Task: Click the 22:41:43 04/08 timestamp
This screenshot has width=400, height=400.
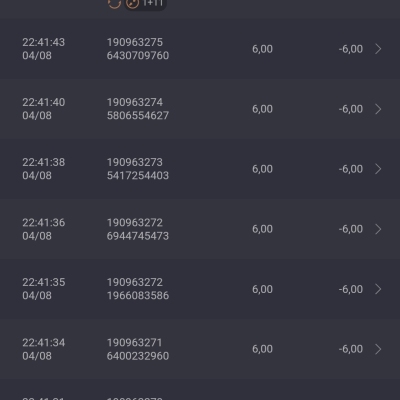Action: (44, 49)
